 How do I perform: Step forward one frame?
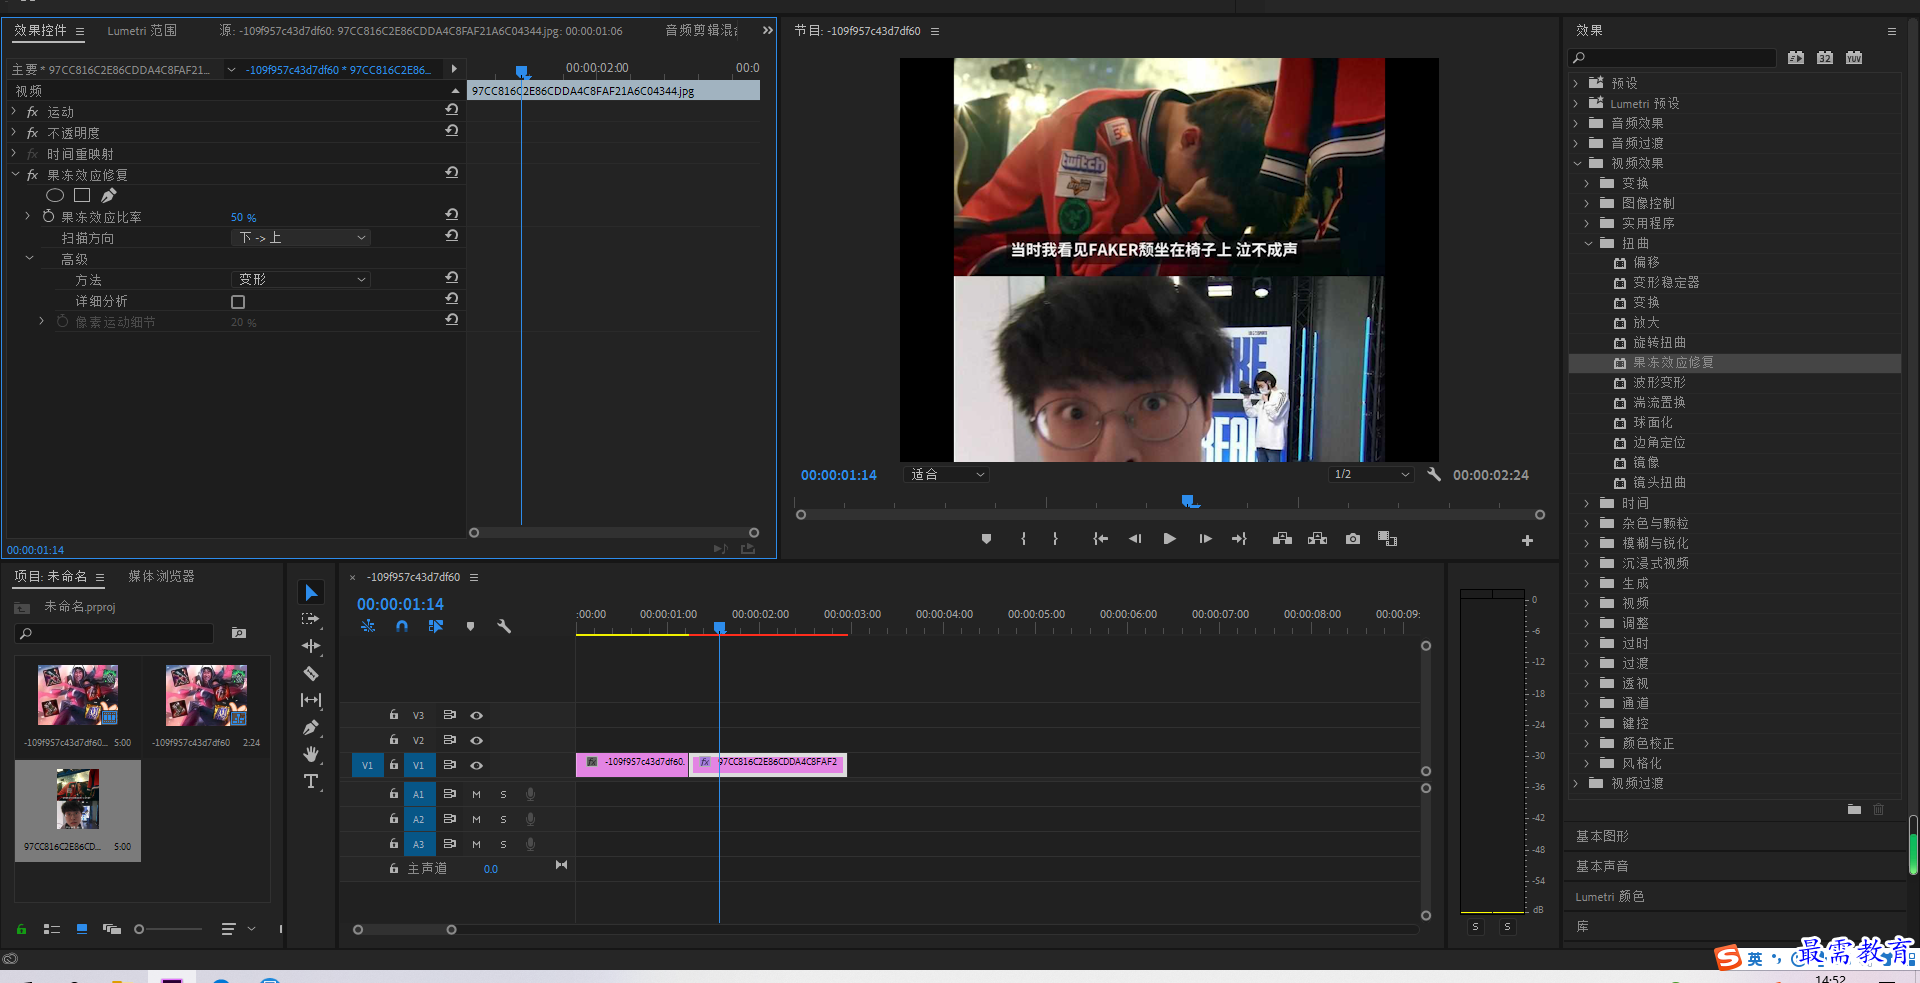click(x=1205, y=539)
